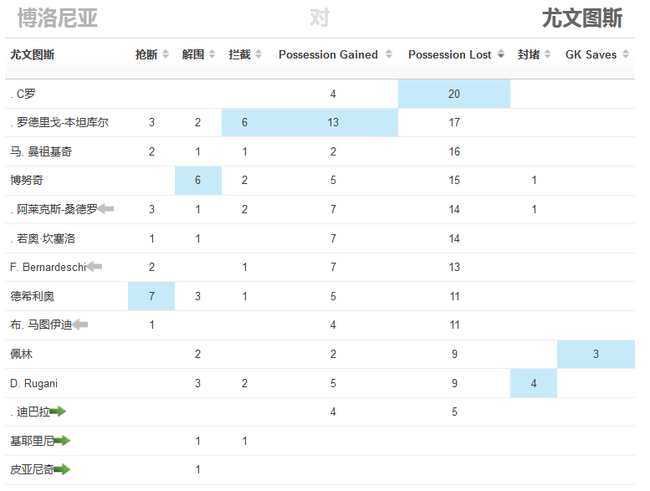Click the Possession Gained header label
This screenshot has width=650, height=491.
328,54
